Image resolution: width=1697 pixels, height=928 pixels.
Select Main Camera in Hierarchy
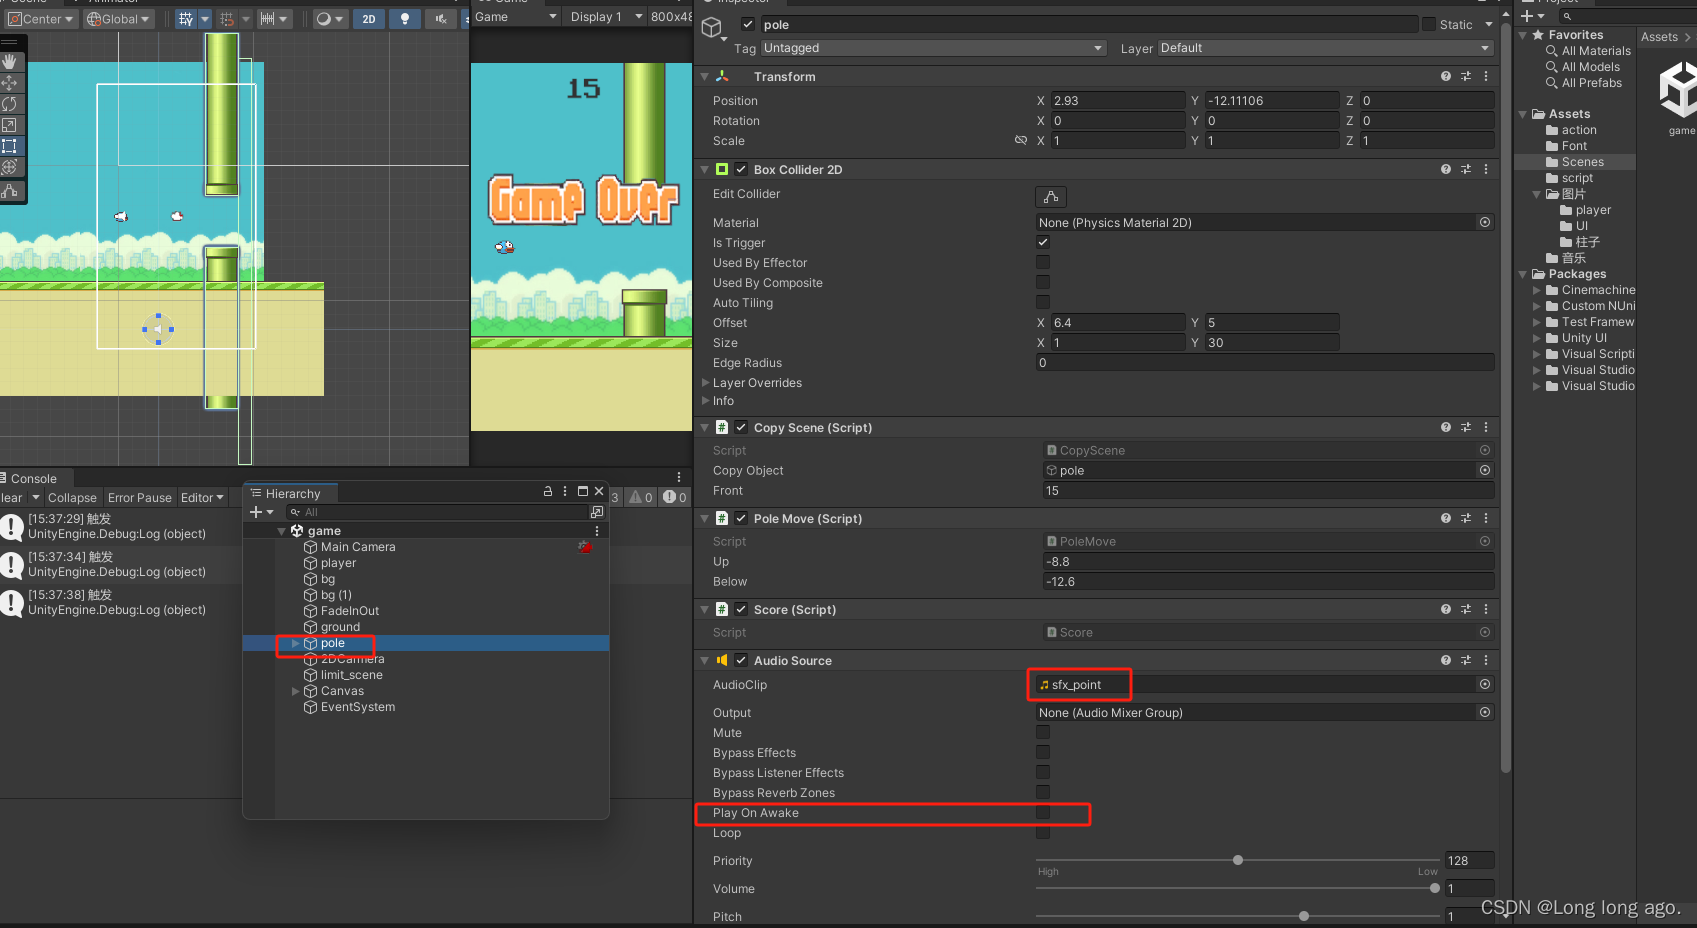coord(358,547)
